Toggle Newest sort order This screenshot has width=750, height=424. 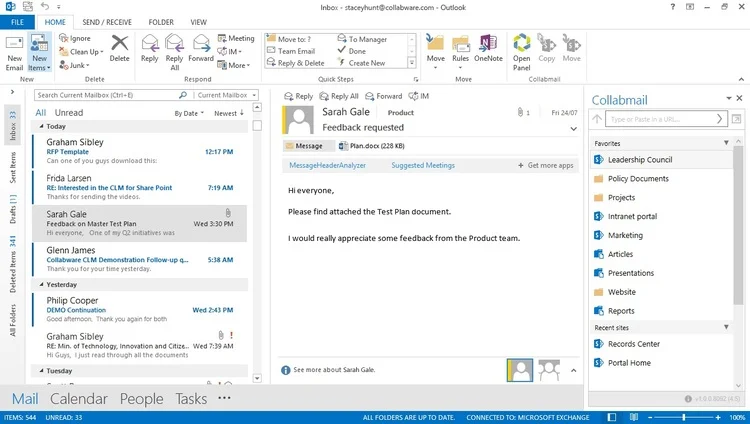pyautogui.click(x=229, y=113)
